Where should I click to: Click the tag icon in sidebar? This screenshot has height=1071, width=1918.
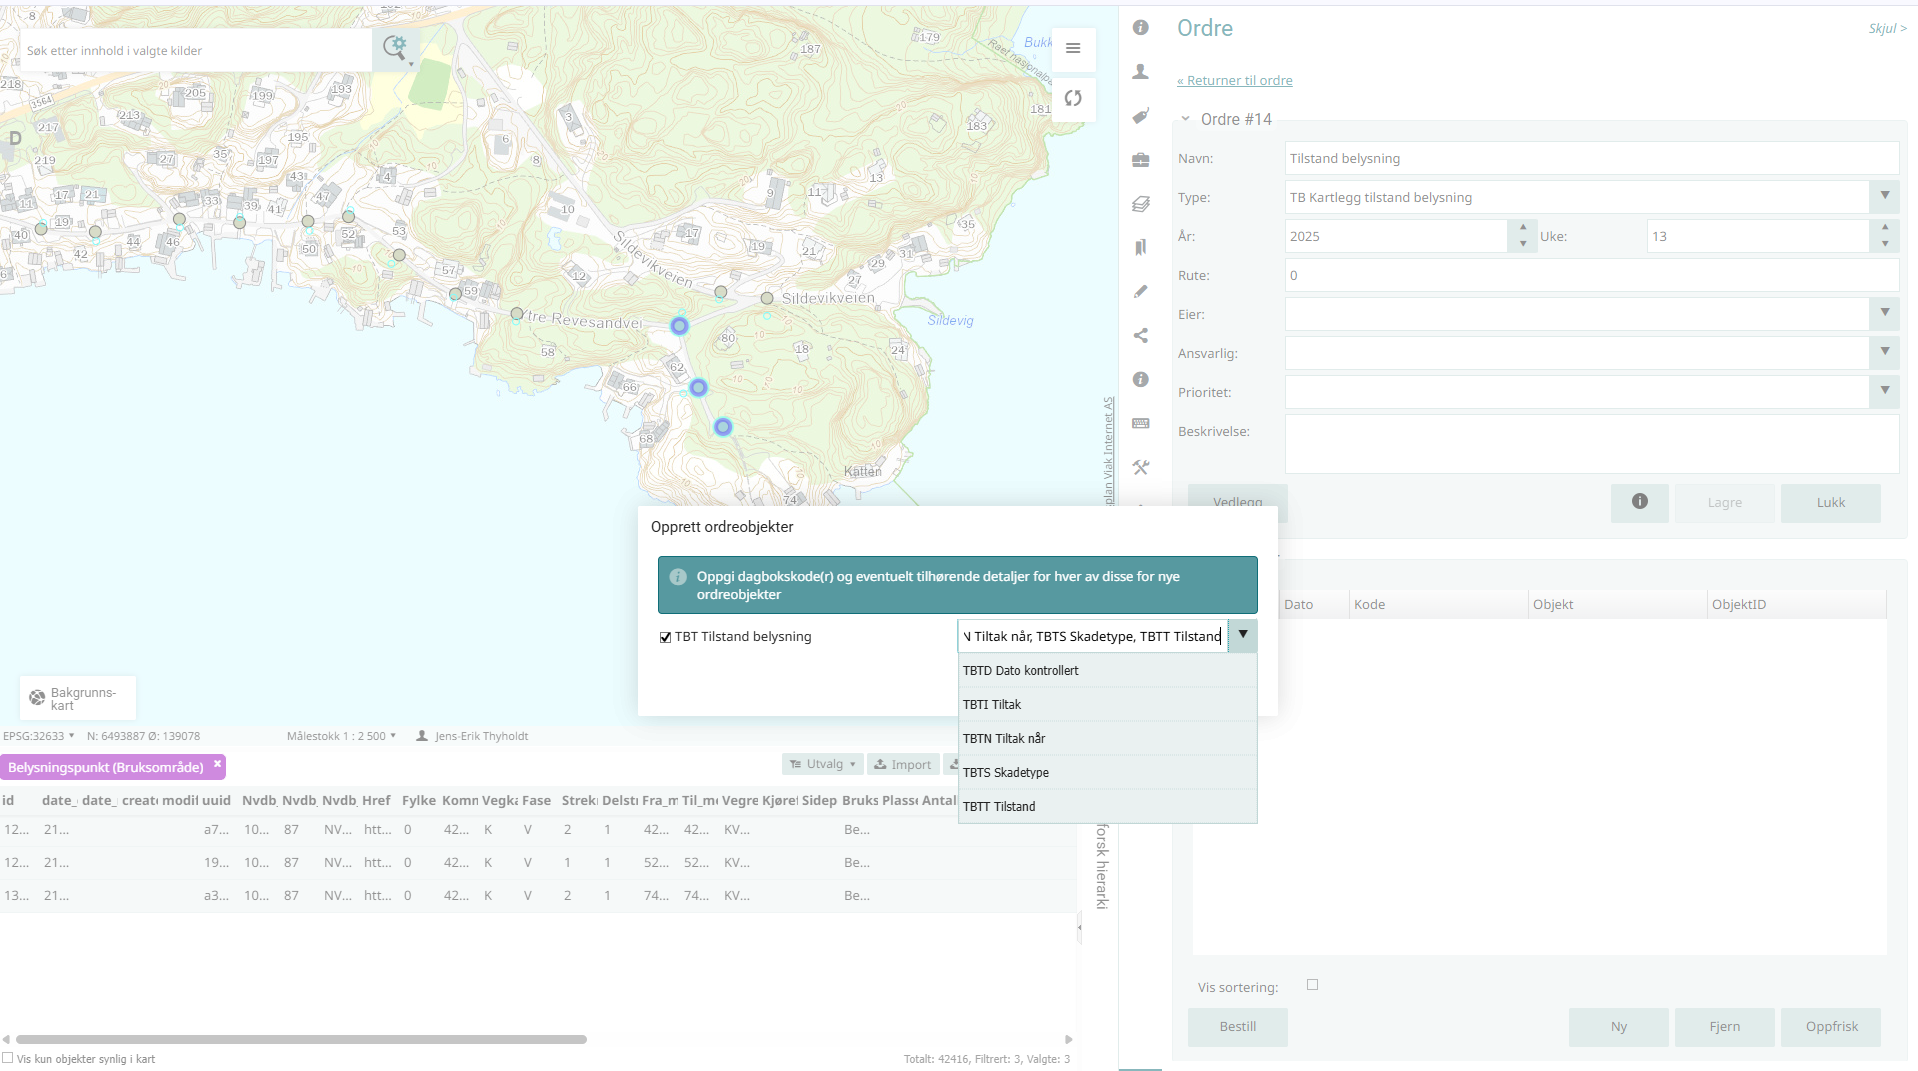1140,116
